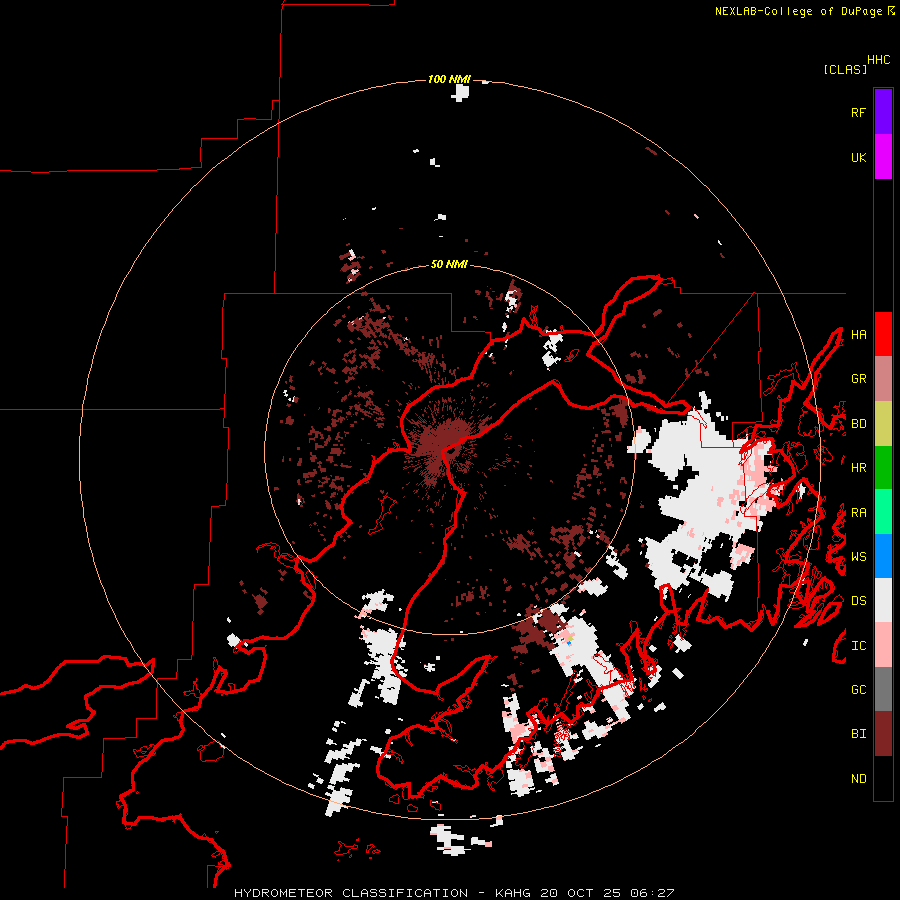Click the HYDROMETEOR CLASSIFICATION title text
900x900 pixels.
[x=351, y=893]
